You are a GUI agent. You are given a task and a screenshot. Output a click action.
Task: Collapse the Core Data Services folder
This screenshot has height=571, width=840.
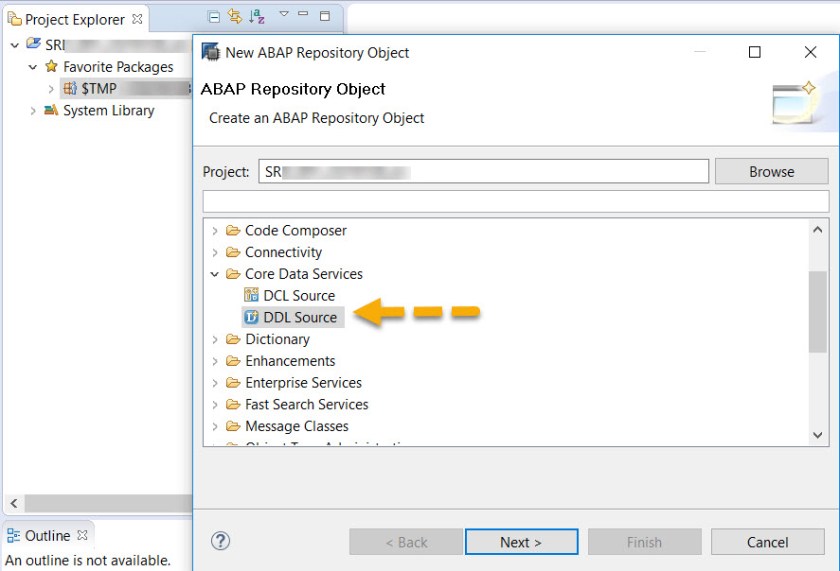point(215,274)
